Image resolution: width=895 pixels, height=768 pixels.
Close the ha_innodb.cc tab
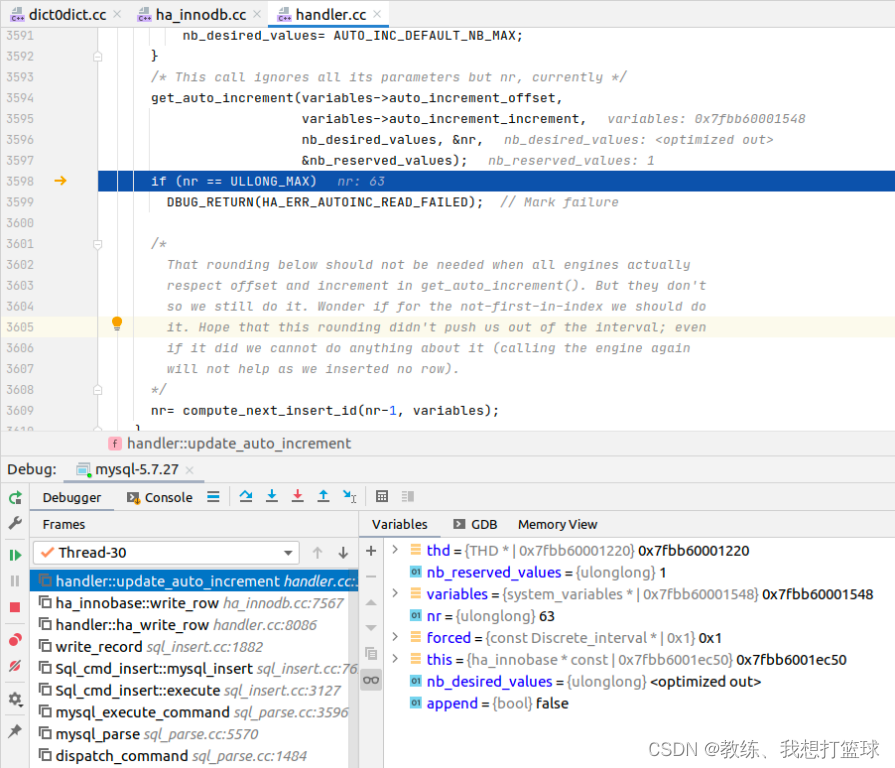257,14
